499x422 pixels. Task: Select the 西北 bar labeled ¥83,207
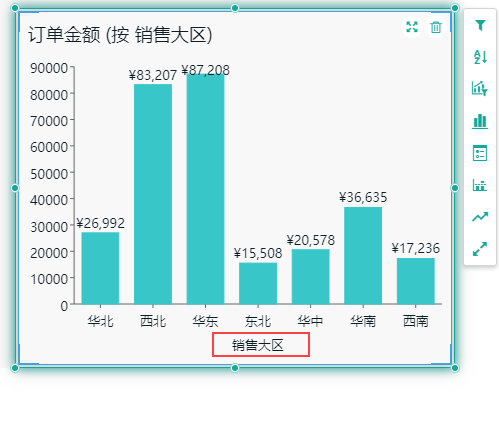[x=153, y=194]
